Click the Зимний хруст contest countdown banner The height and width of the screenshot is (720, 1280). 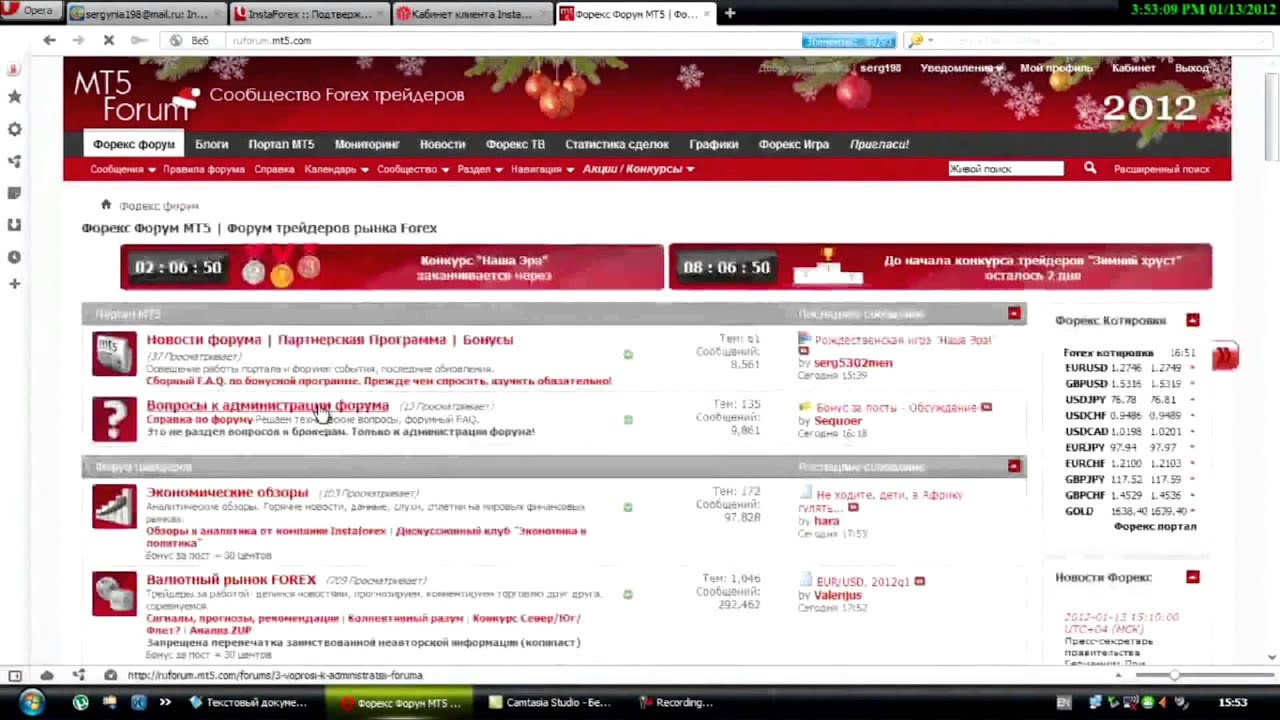tap(940, 267)
